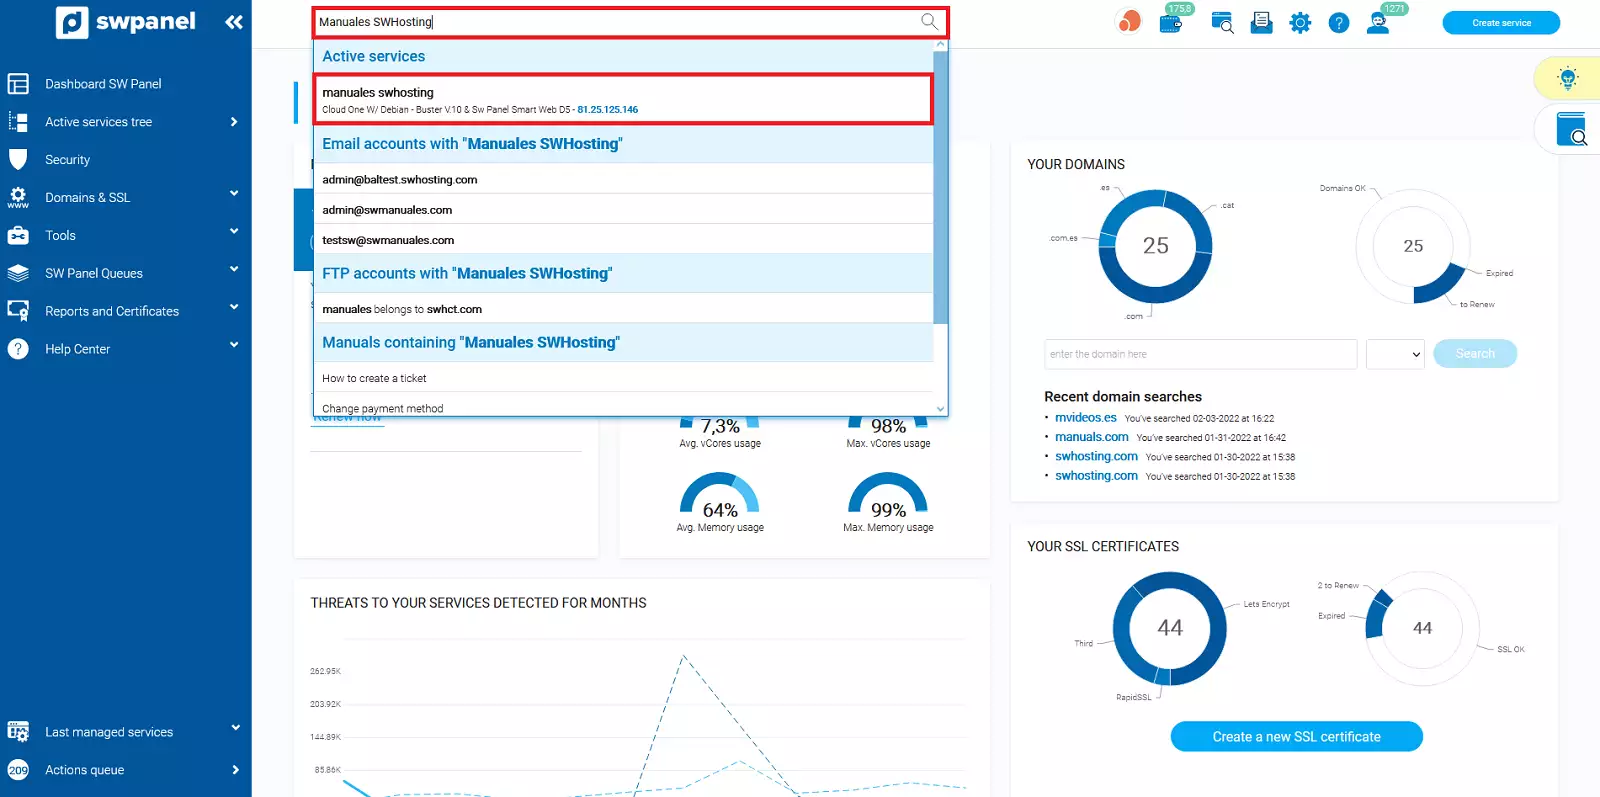Open the settings gear icon
1600x797 pixels.
(1300, 23)
